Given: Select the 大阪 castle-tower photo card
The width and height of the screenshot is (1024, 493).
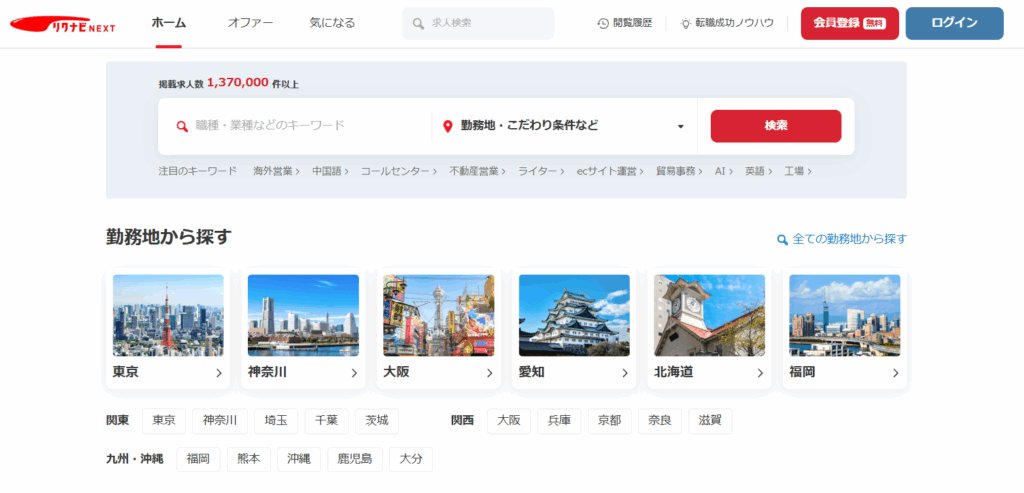Looking at the screenshot, I should point(439,315).
